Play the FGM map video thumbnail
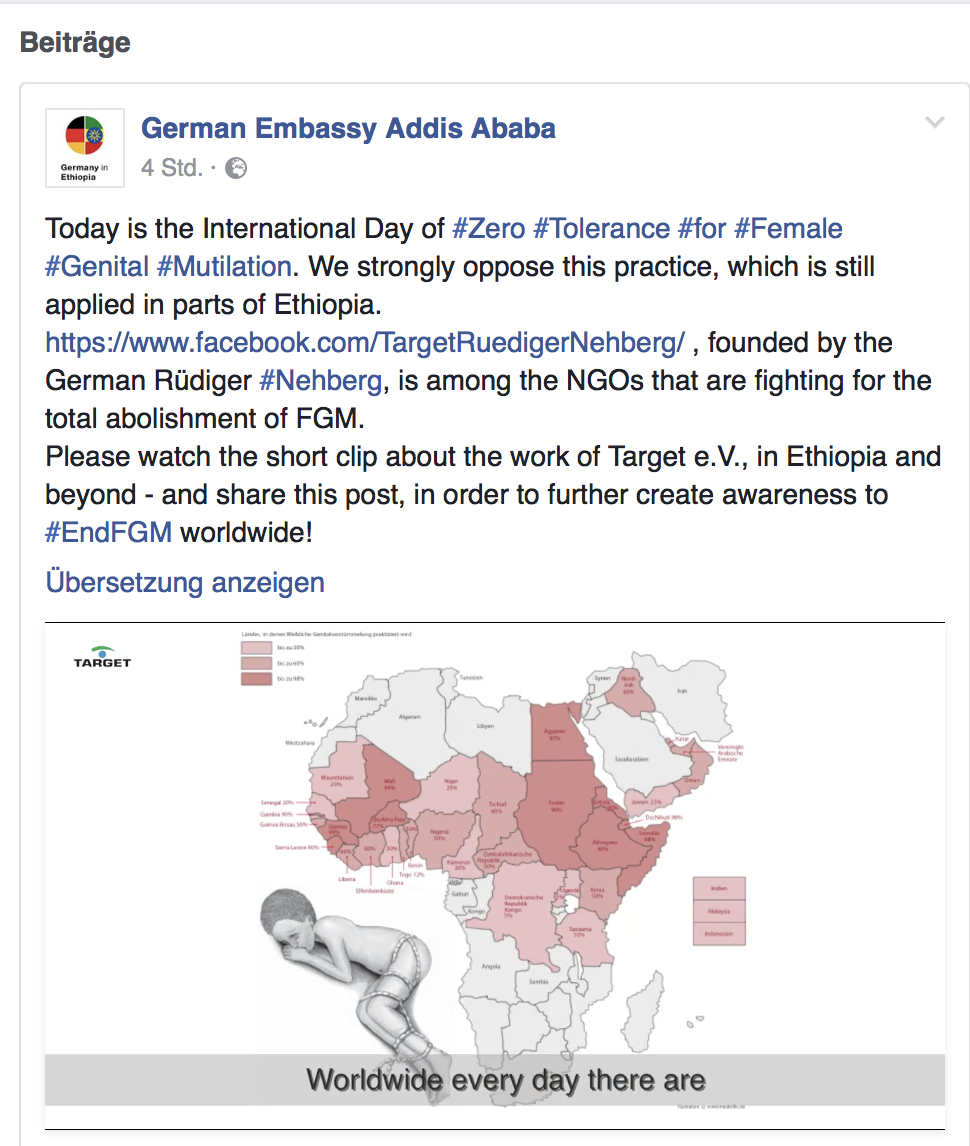The image size is (970, 1146). point(495,876)
